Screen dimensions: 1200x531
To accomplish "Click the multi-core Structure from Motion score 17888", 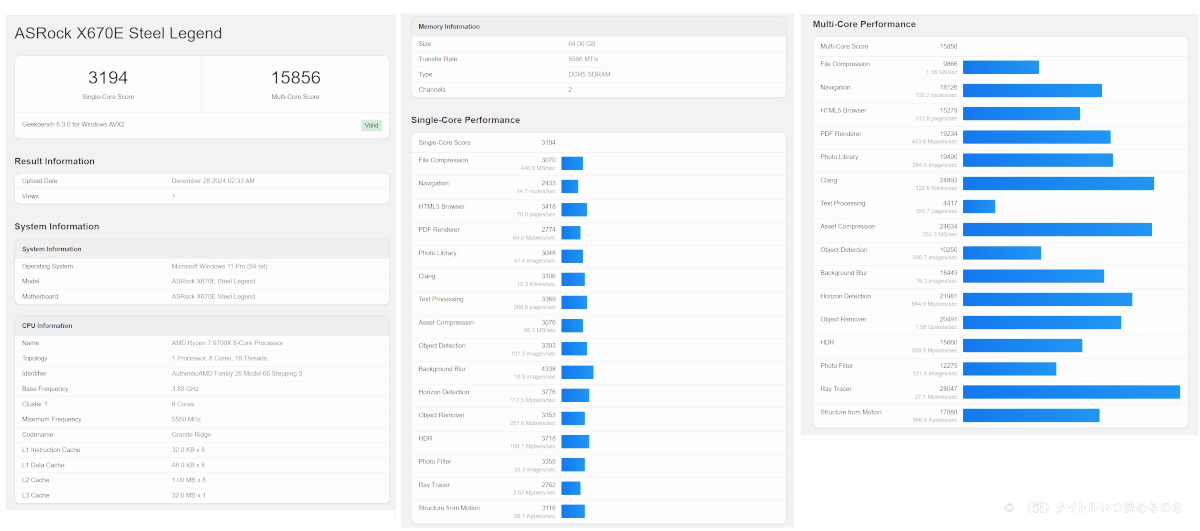I will (x=949, y=412).
